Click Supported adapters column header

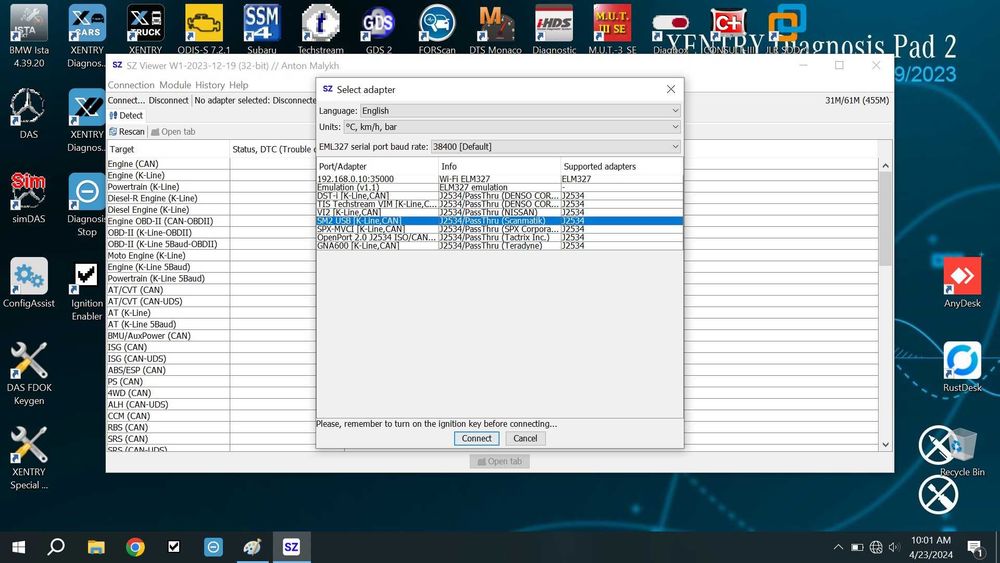pos(621,166)
